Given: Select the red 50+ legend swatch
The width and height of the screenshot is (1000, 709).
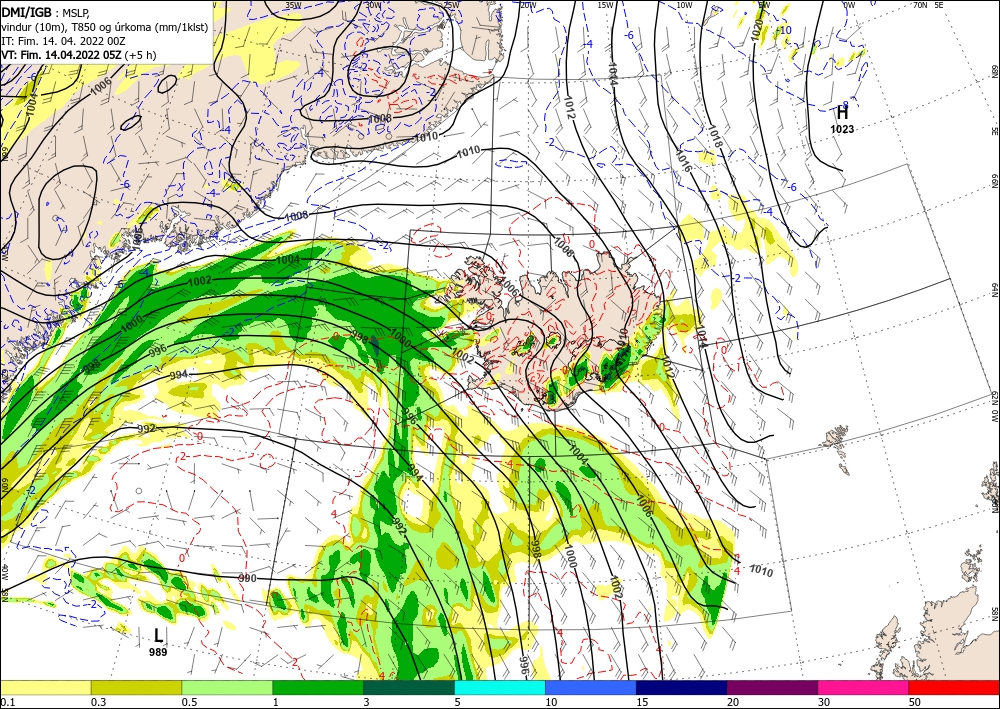Looking at the screenshot, I should pos(955,688).
